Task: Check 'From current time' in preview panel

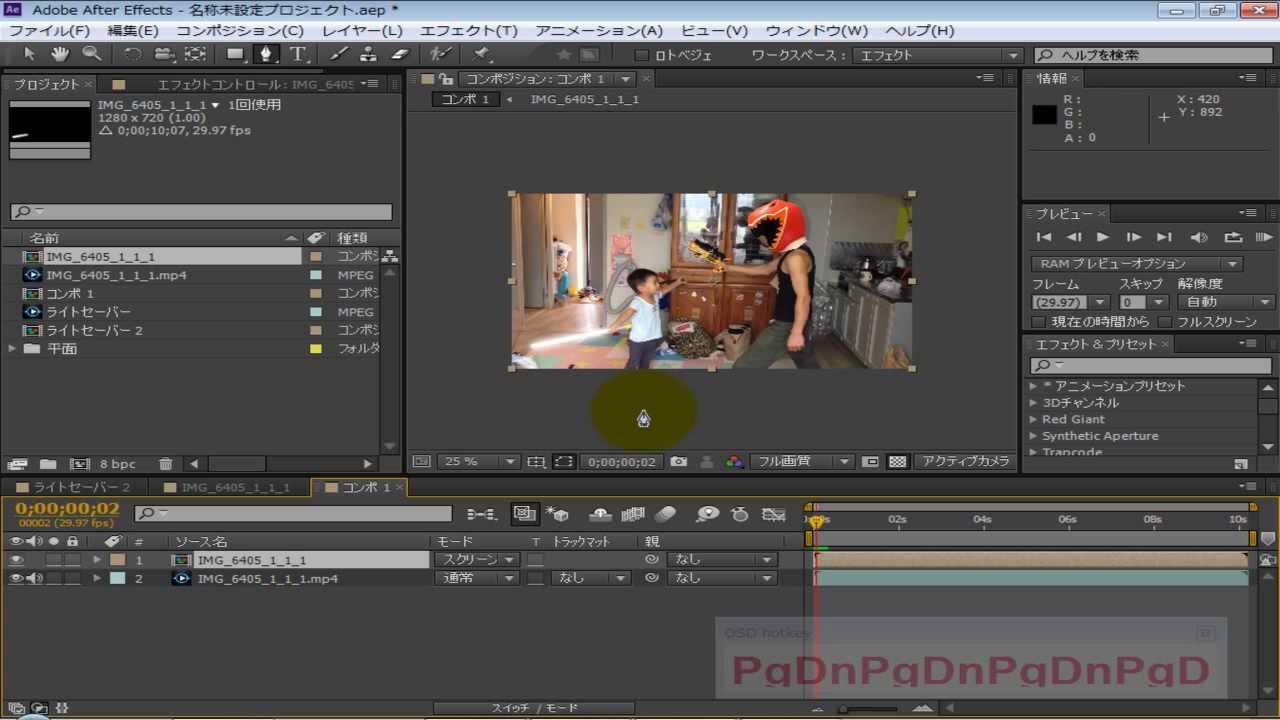Action: (x=1038, y=322)
